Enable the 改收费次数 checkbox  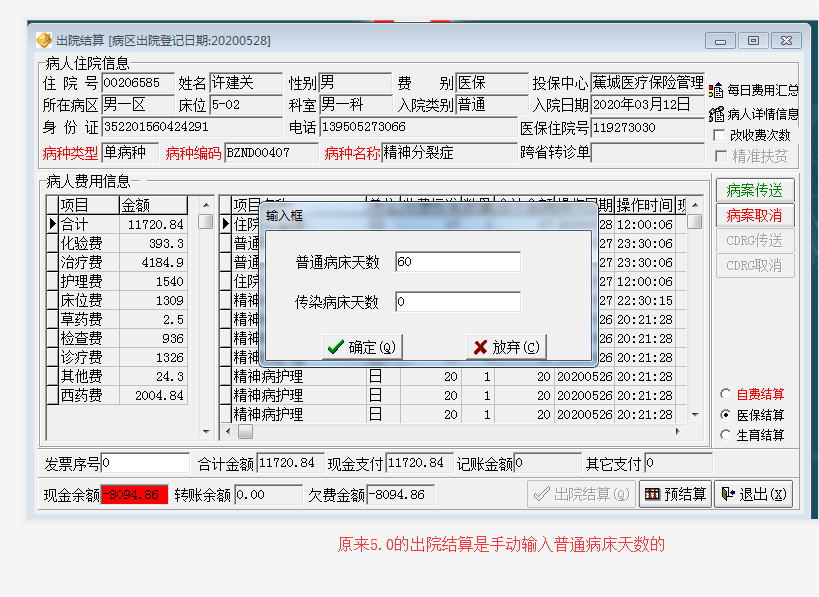[719, 135]
